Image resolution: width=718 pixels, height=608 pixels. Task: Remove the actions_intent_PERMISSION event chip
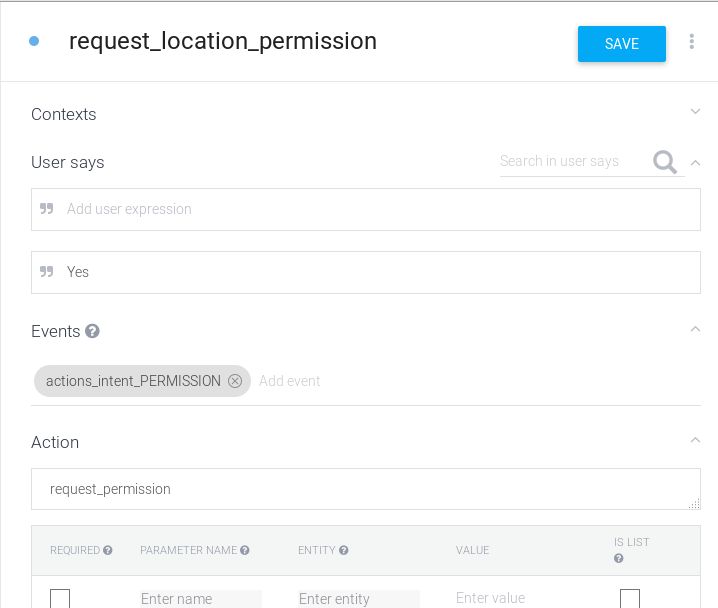click(235, 381)
